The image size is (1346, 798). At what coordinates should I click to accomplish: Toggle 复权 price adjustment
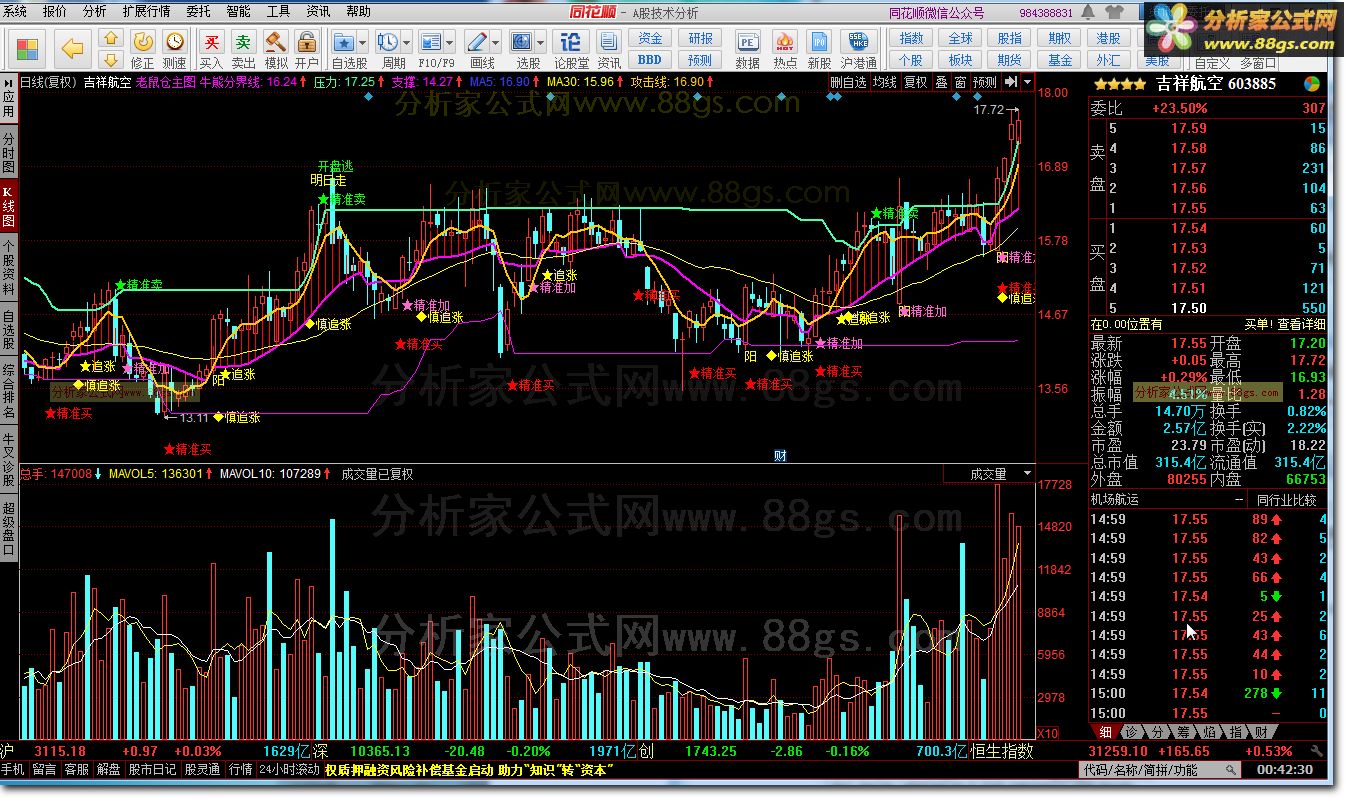tap(915, 82)
